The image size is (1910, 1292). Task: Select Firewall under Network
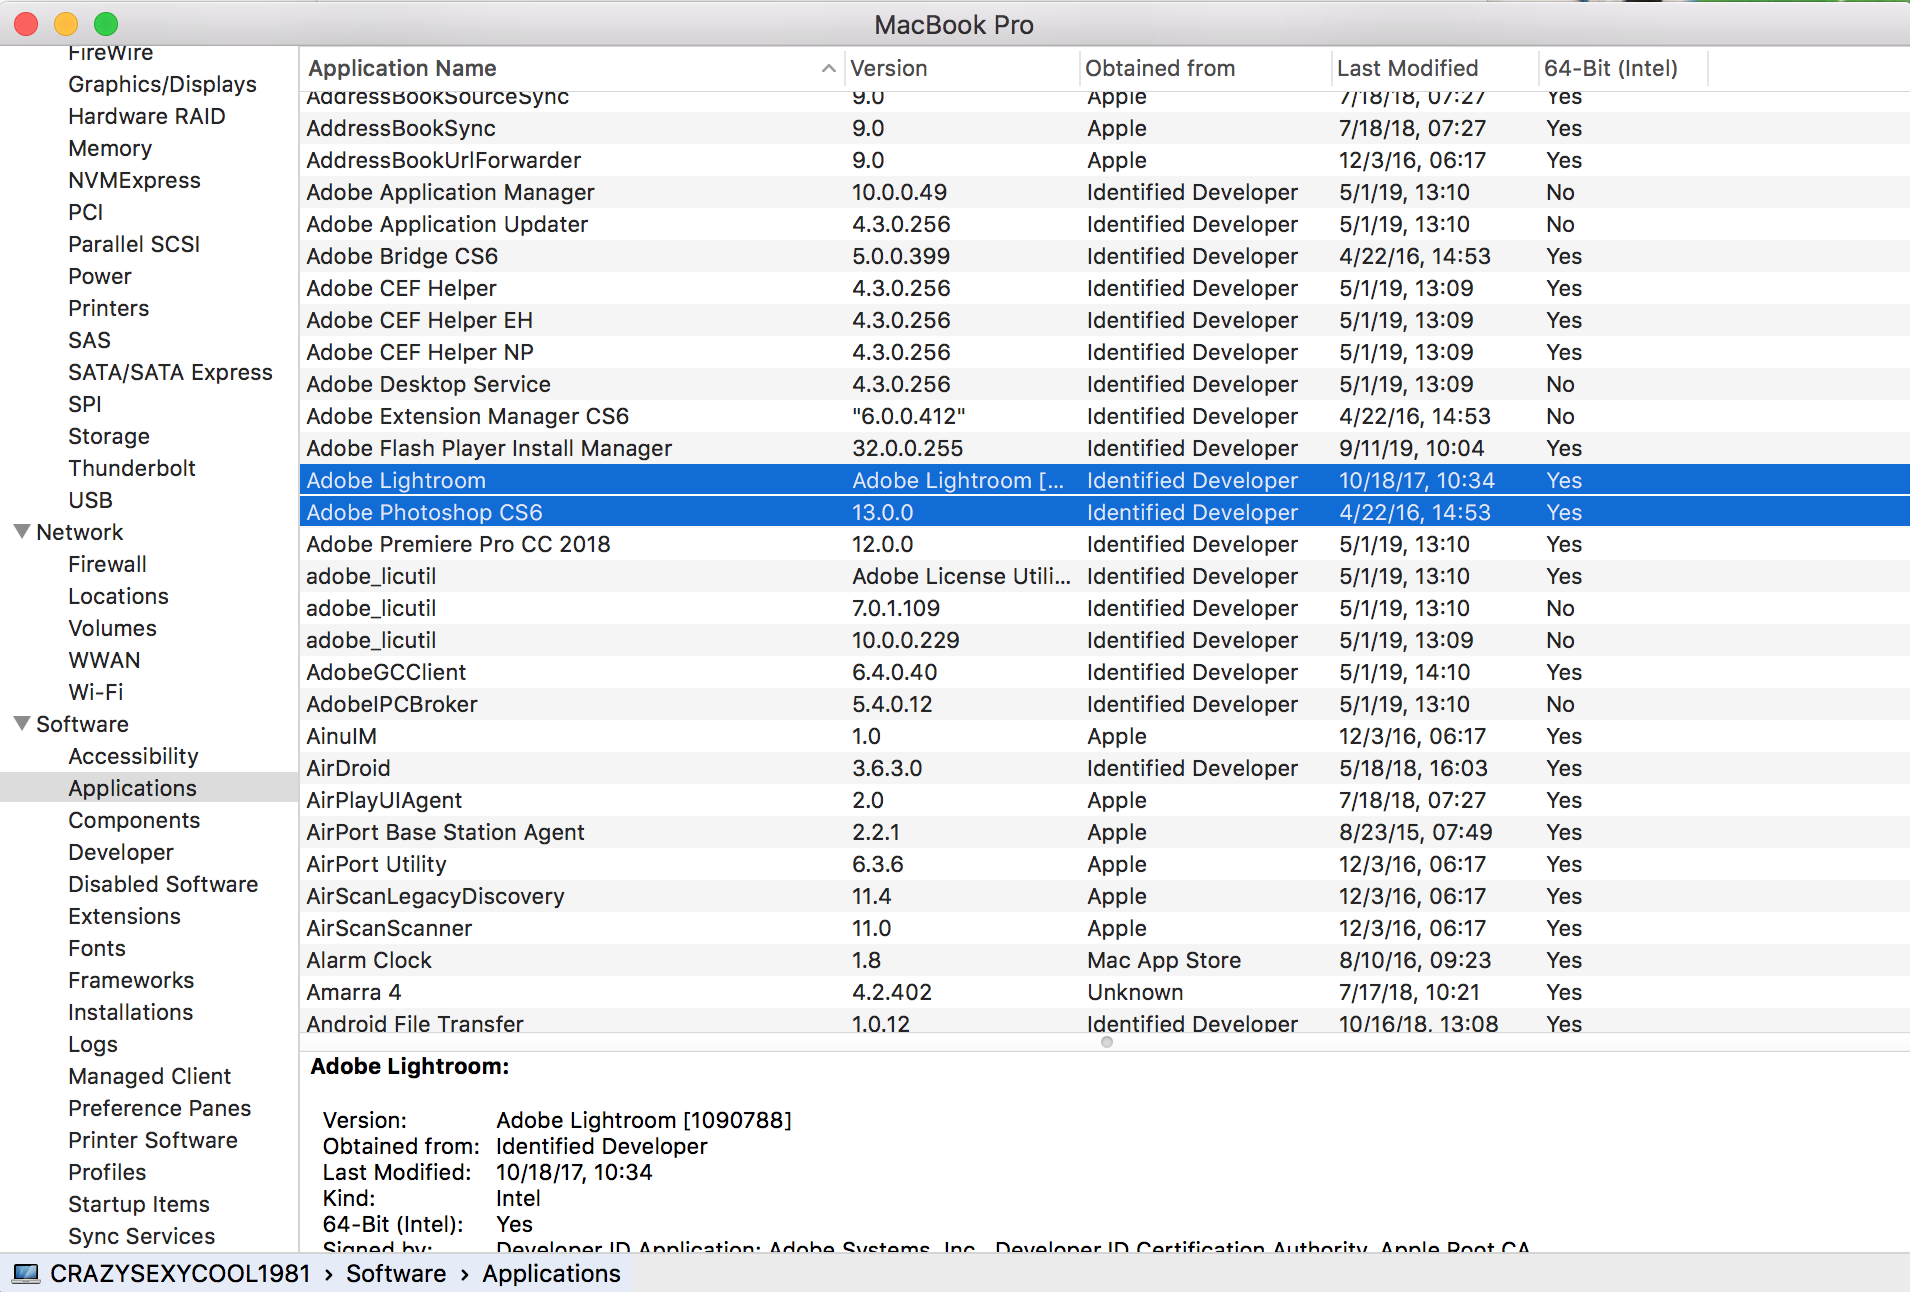point(107,564)
